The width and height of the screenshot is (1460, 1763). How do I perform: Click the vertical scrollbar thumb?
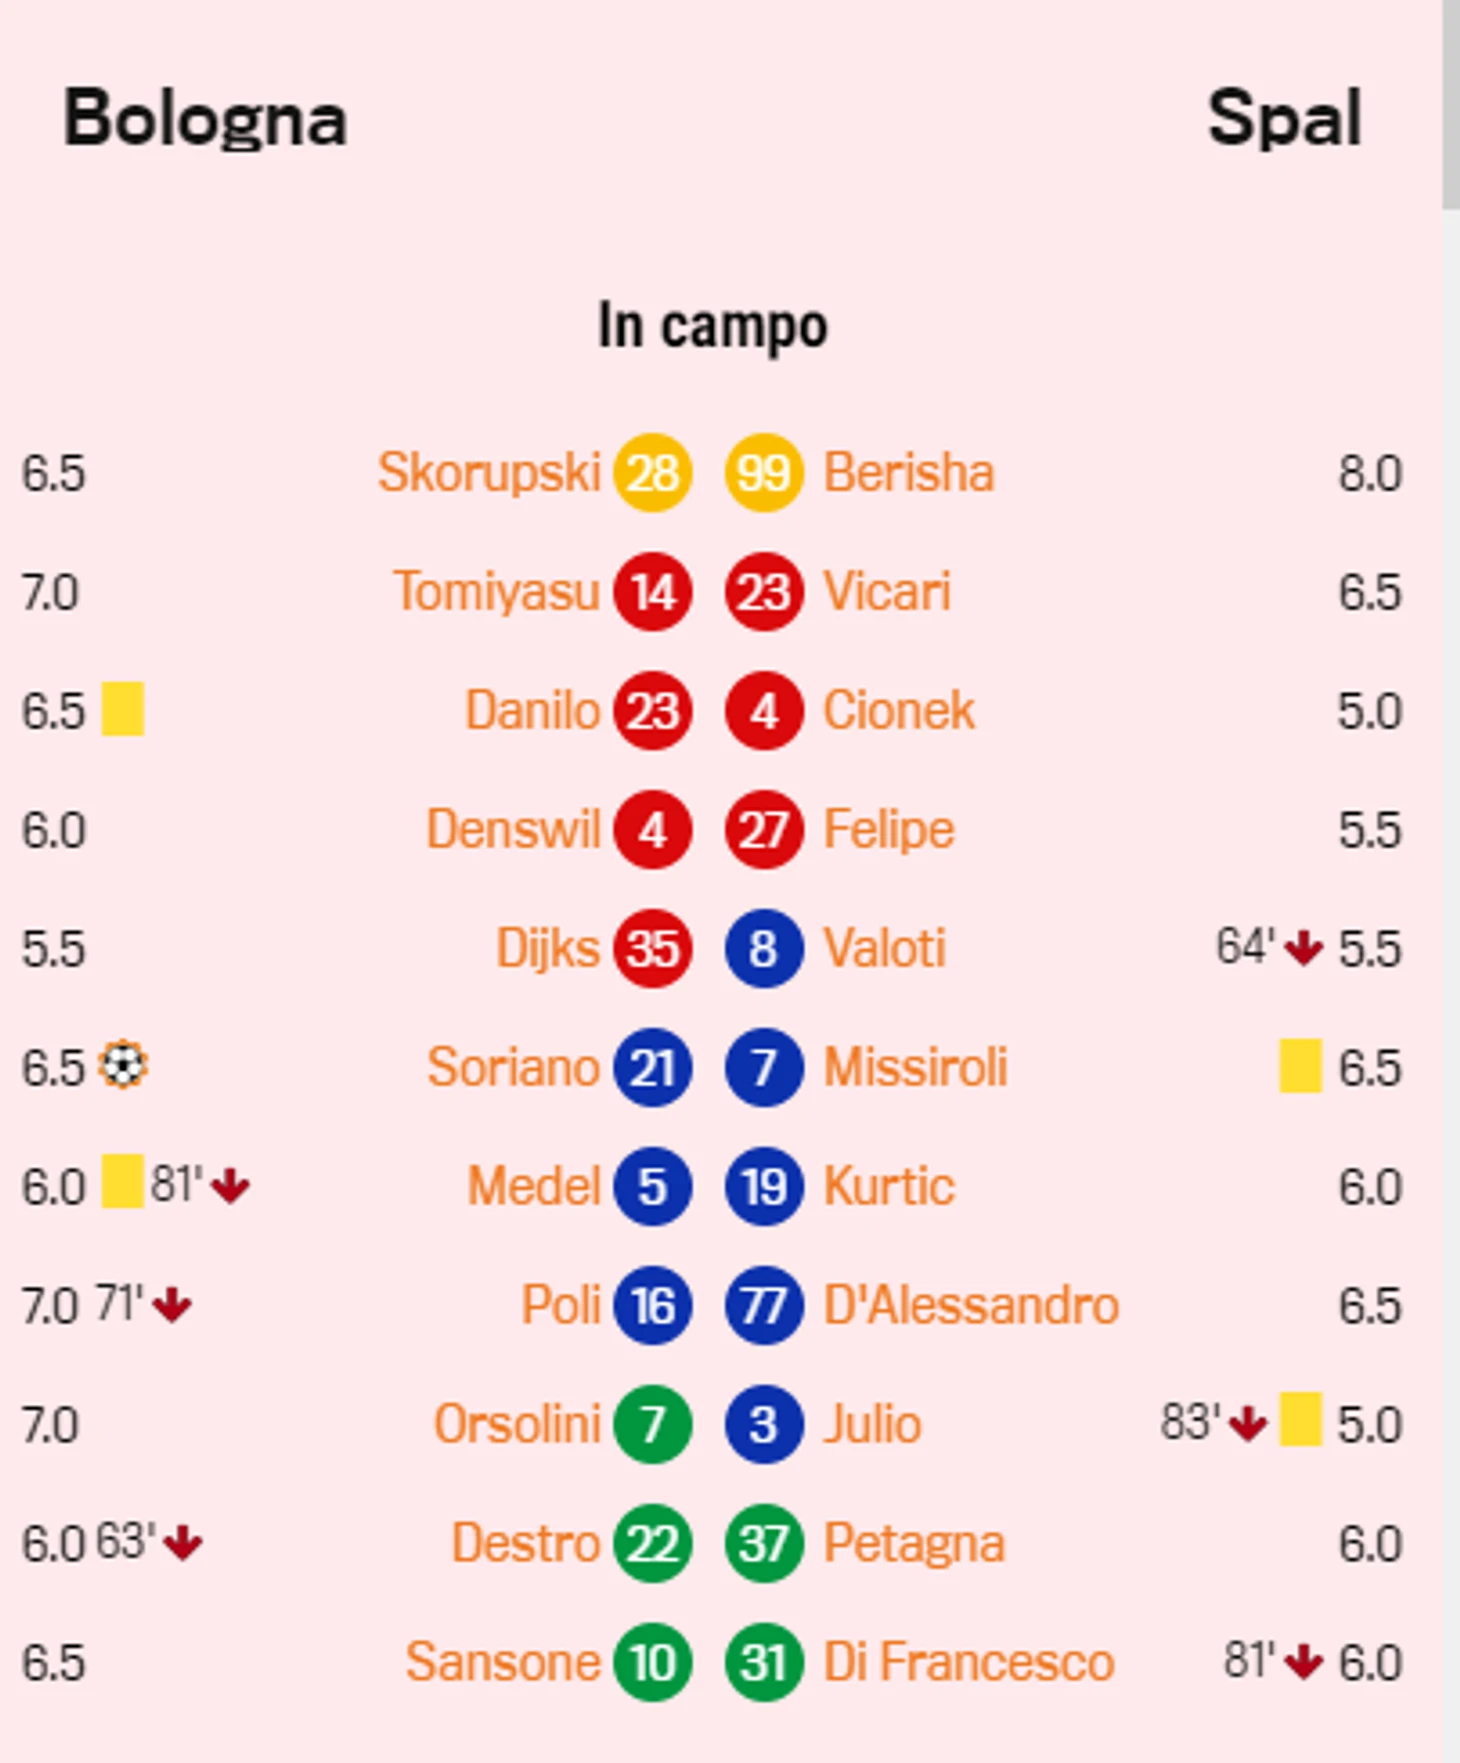pos(1451,104)
